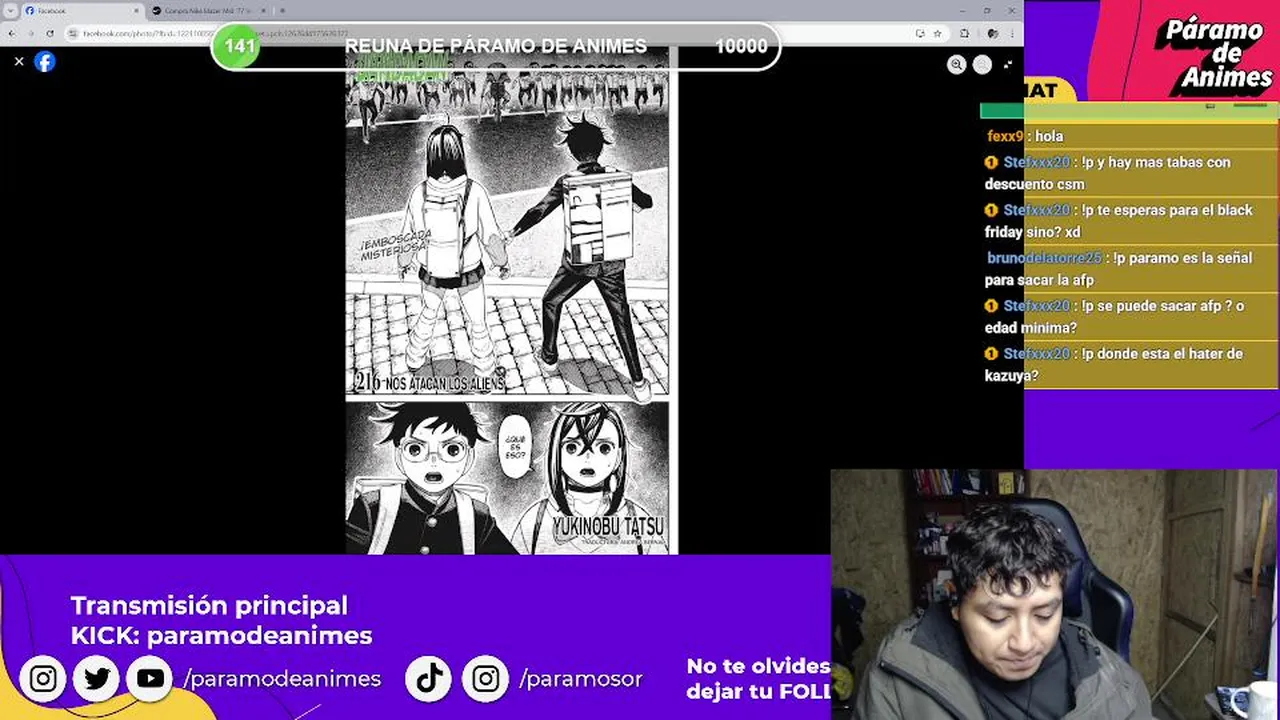
Task: Click the 'KICK: paramodeanimes' text
Action: click(221, 636)
